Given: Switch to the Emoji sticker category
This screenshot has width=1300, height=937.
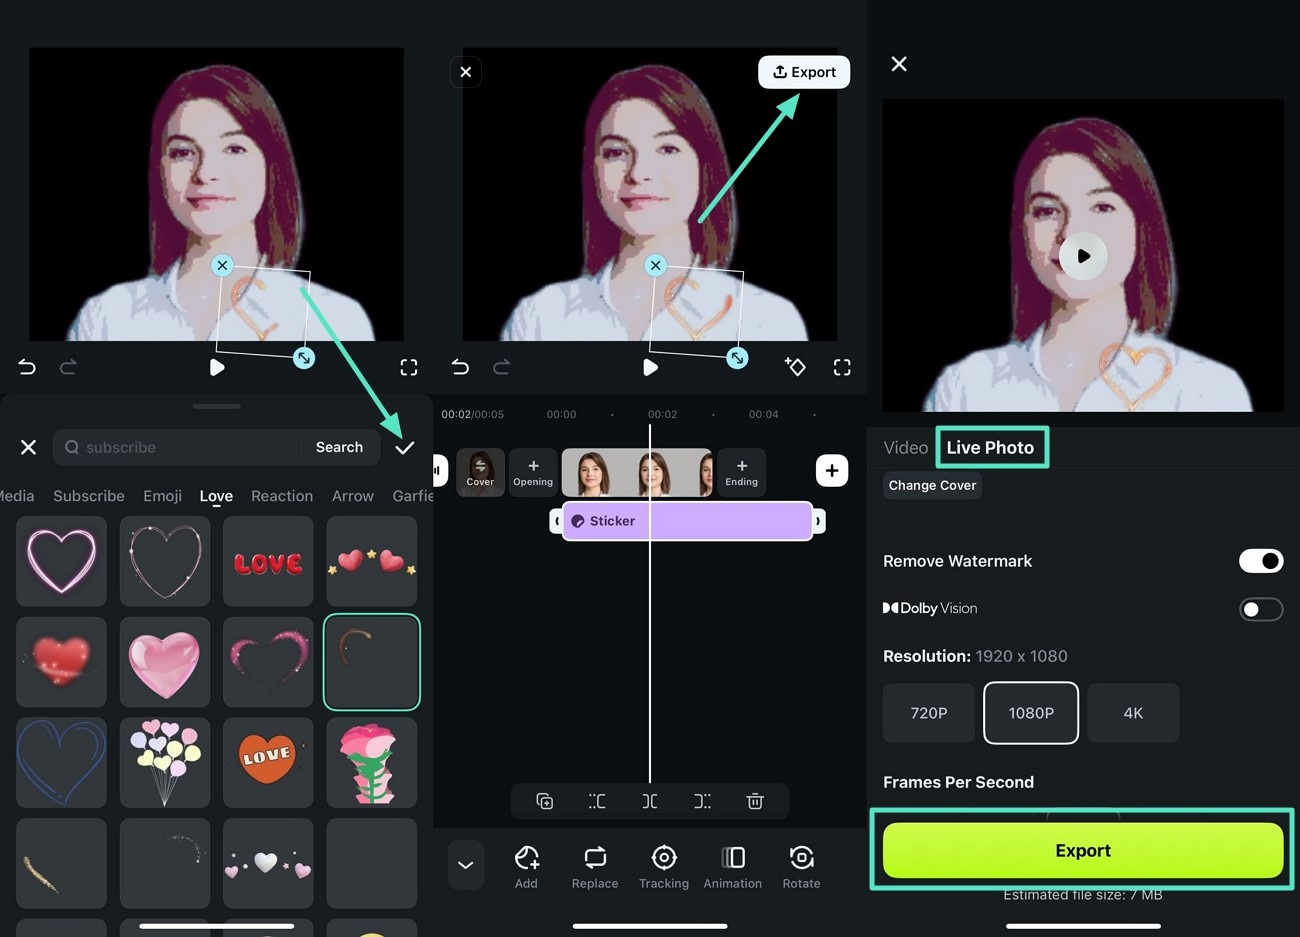Looking at the screenshot, I should pyautogui.click(x=162, y=496).
